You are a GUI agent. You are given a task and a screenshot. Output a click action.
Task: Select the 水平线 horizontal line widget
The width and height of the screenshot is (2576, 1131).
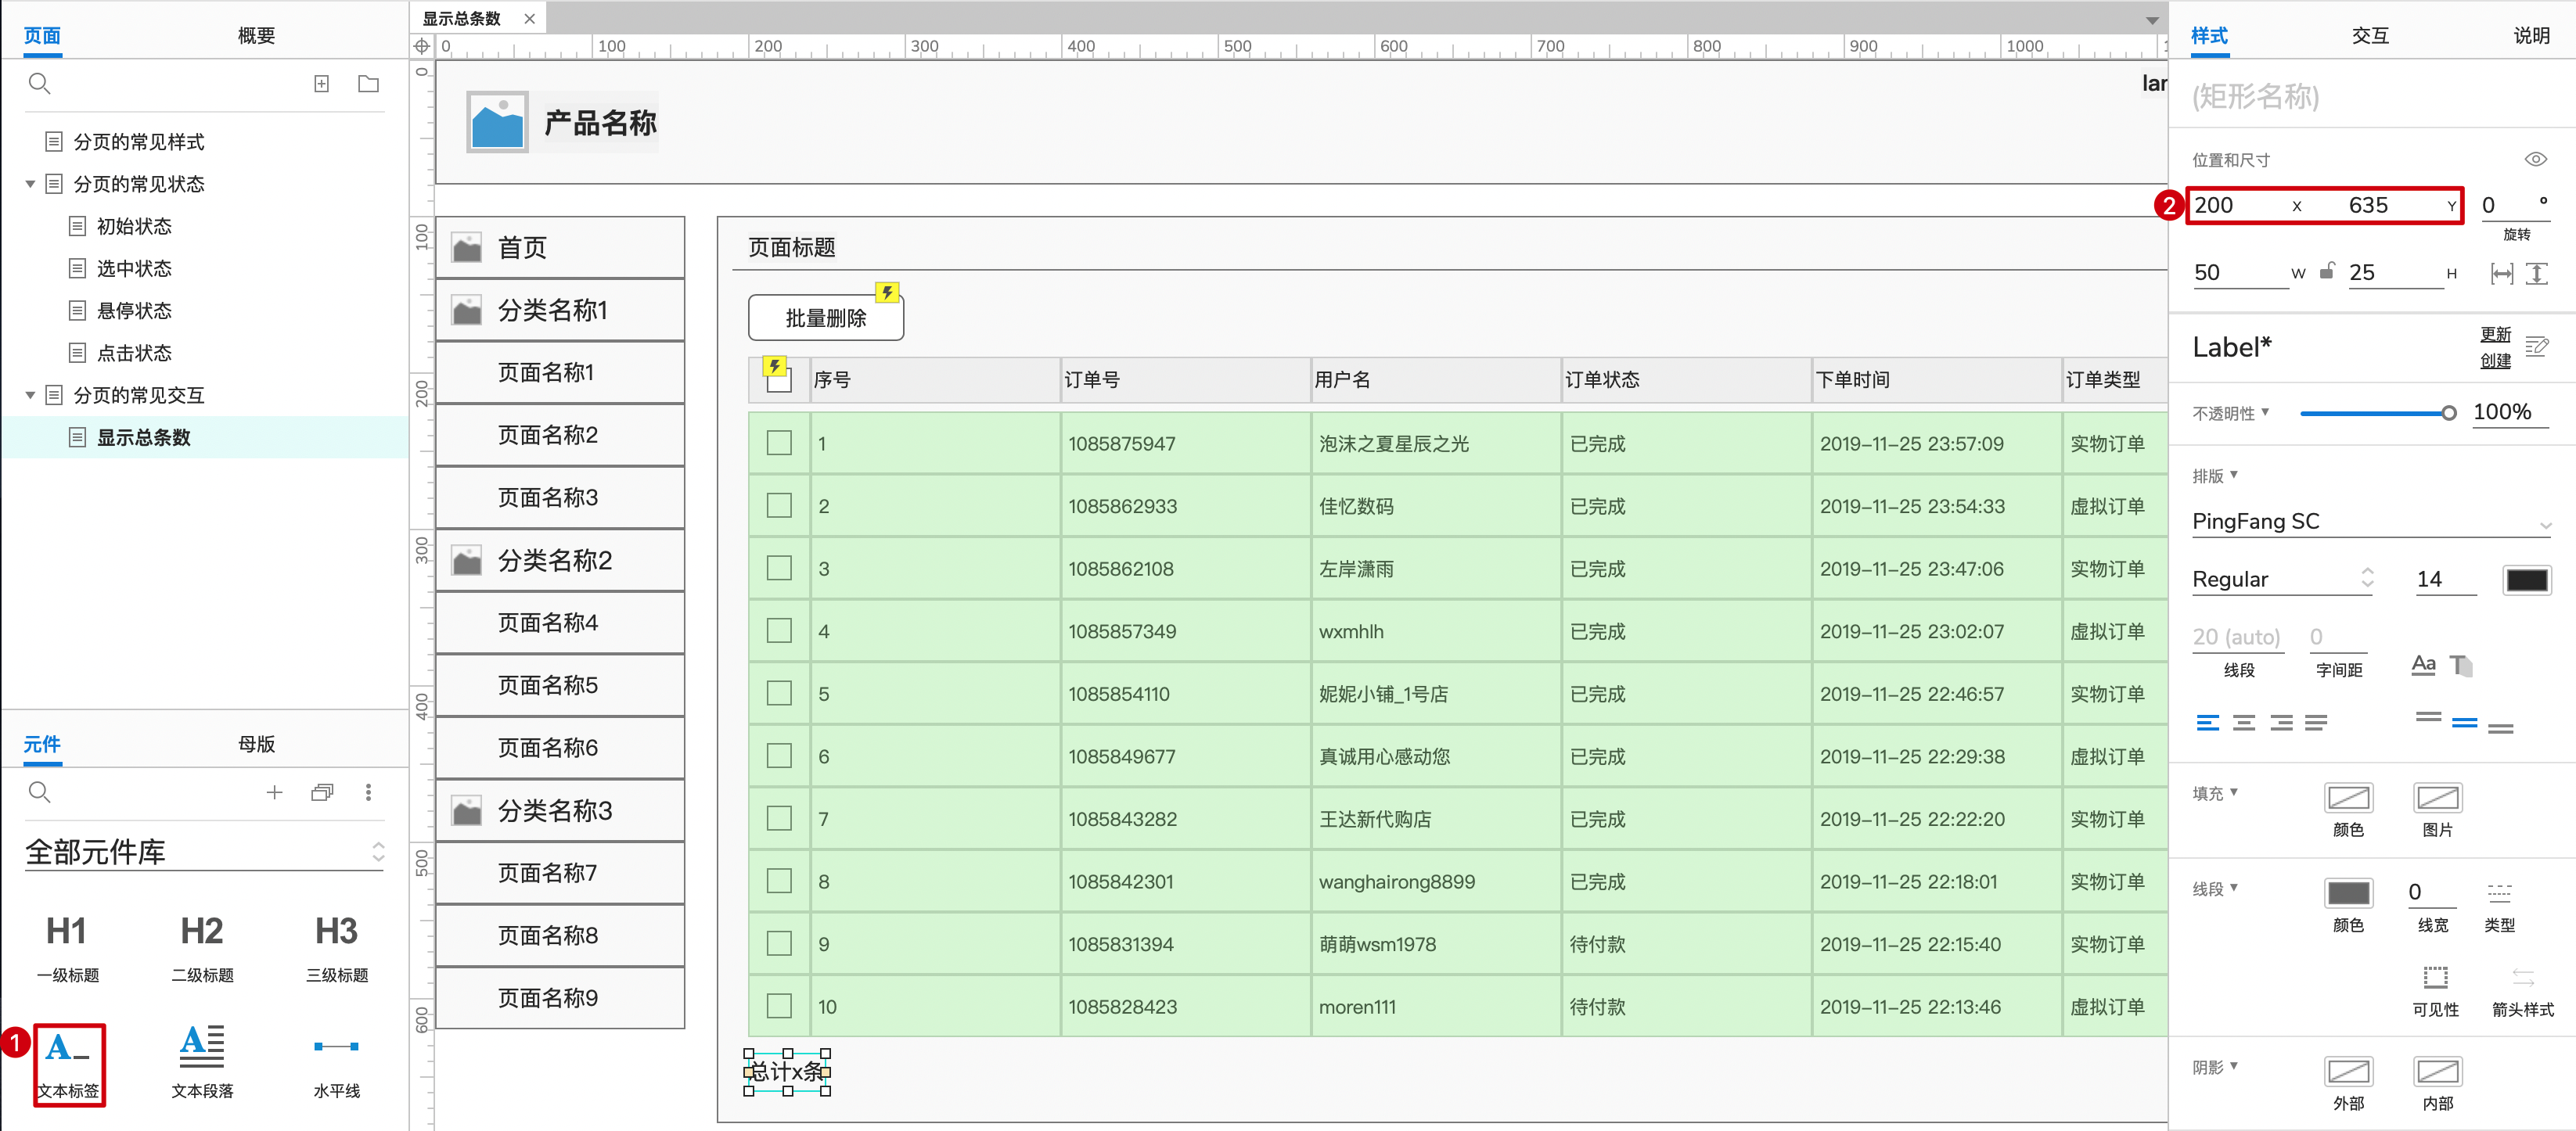(x=337, y=1065)
